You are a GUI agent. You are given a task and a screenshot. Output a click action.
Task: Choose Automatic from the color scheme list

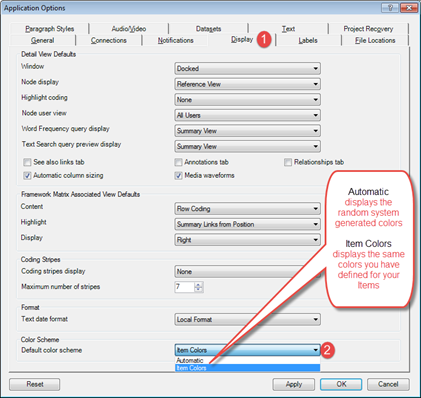[247, 360]
